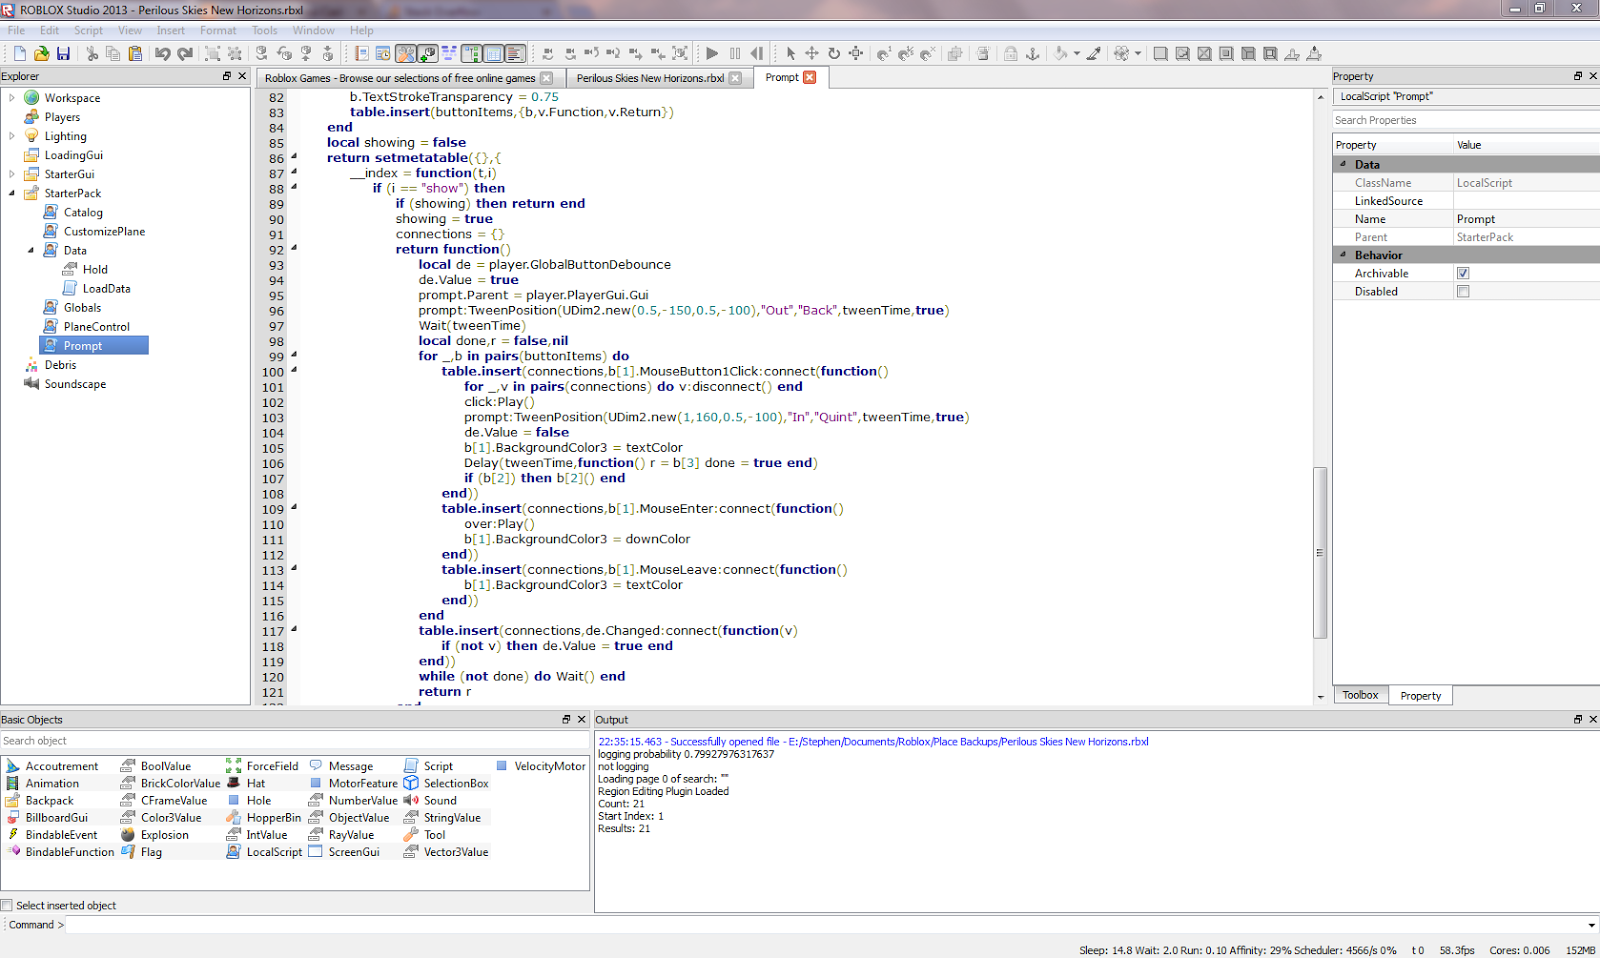Close the Output panel
The image size is (1600, 958).
click(x=1593, y=719)
